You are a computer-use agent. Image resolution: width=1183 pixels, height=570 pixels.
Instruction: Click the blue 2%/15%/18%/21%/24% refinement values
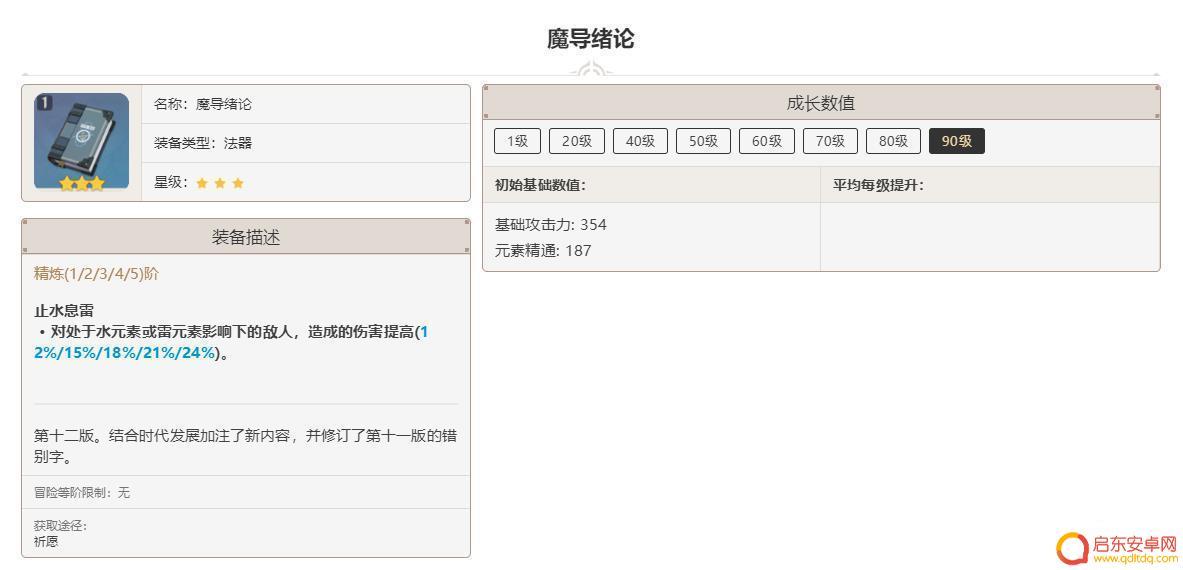[125, 353]
